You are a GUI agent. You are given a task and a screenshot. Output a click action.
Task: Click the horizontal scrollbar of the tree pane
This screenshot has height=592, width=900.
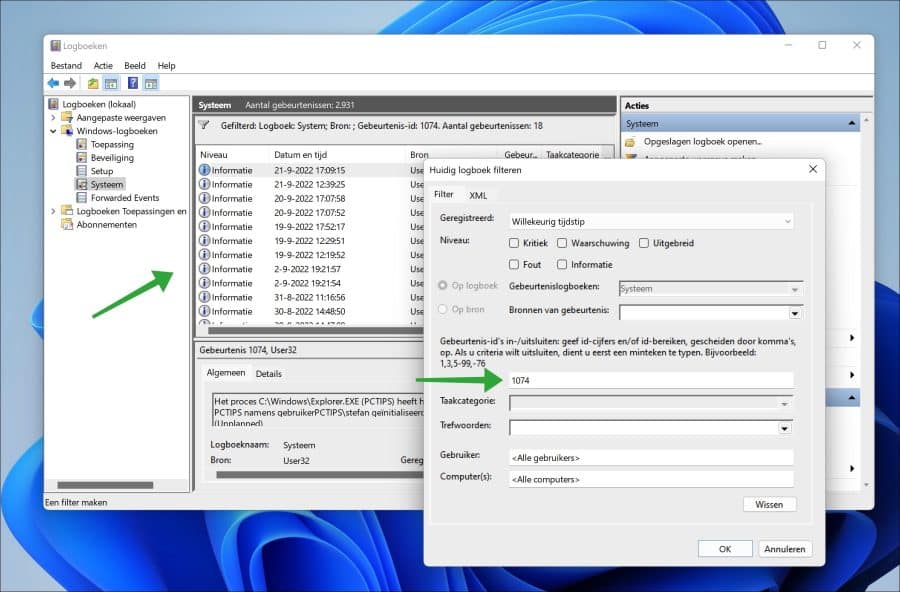coord(105,485)
